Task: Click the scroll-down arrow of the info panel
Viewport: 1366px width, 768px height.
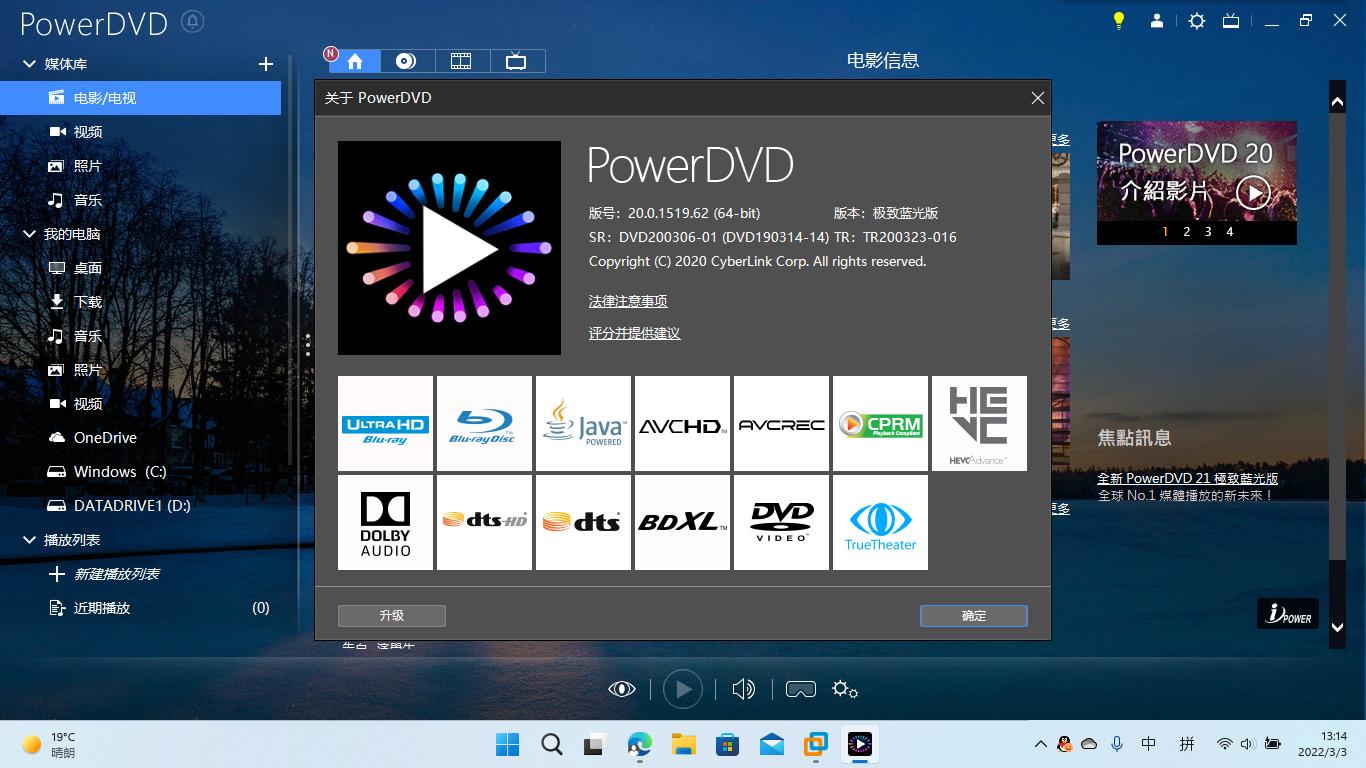Action: [1337, 627]
